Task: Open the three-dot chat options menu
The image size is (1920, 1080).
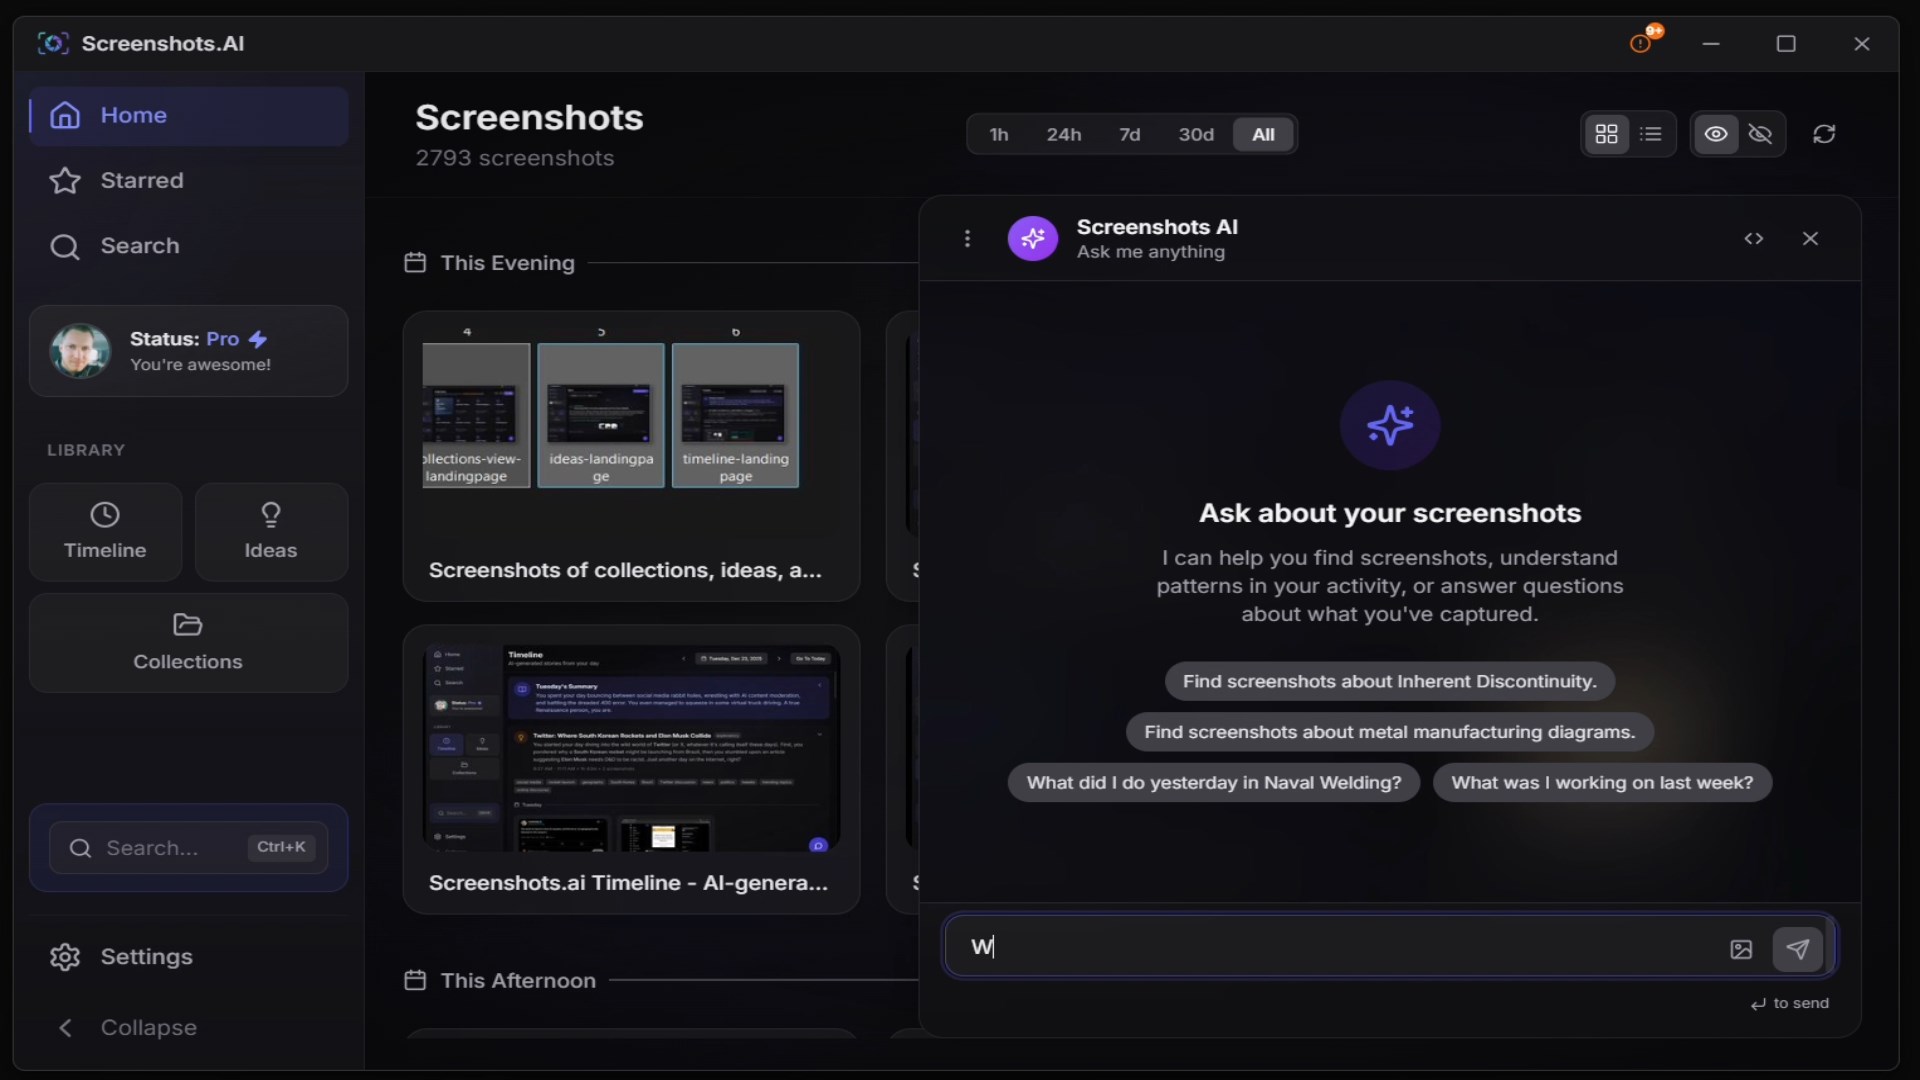Action: [x=967, y=239]
